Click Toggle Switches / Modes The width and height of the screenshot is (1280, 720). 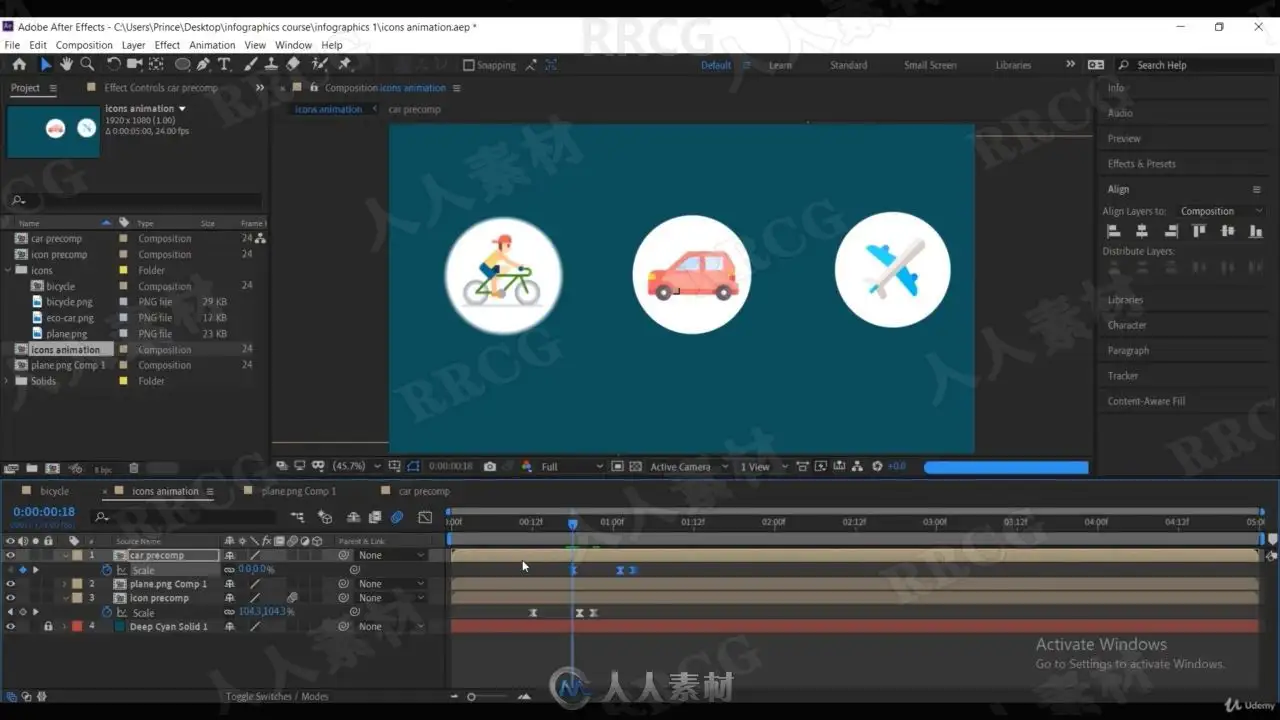pyautogui.click(x=277, y=697)
